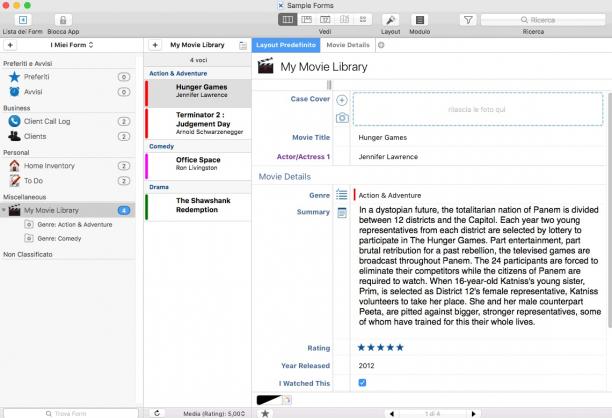Image resolution: width=612 pixels, height=418 pixels.
Task: Add new record to My Movie Library
Action: coord(155,45)
